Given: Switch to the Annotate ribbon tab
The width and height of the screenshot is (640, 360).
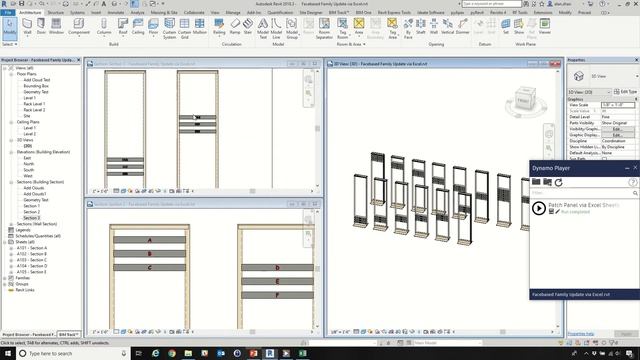Looking at the screenshot, I should pos(116,13).
